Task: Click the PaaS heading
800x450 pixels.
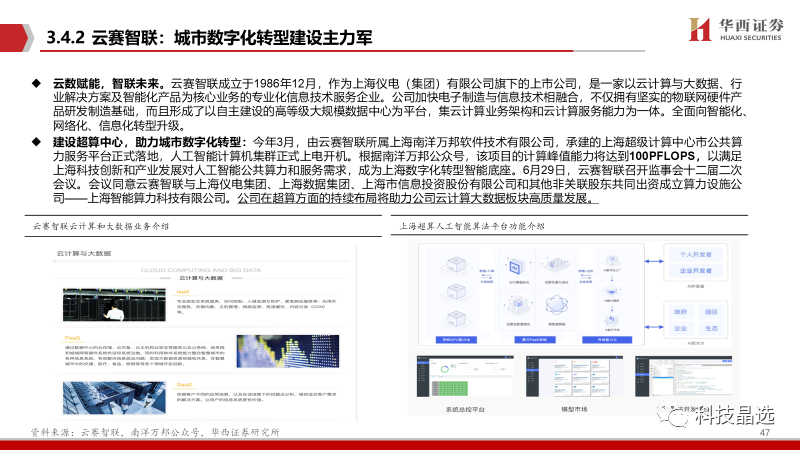Action: tap(72, 338)
